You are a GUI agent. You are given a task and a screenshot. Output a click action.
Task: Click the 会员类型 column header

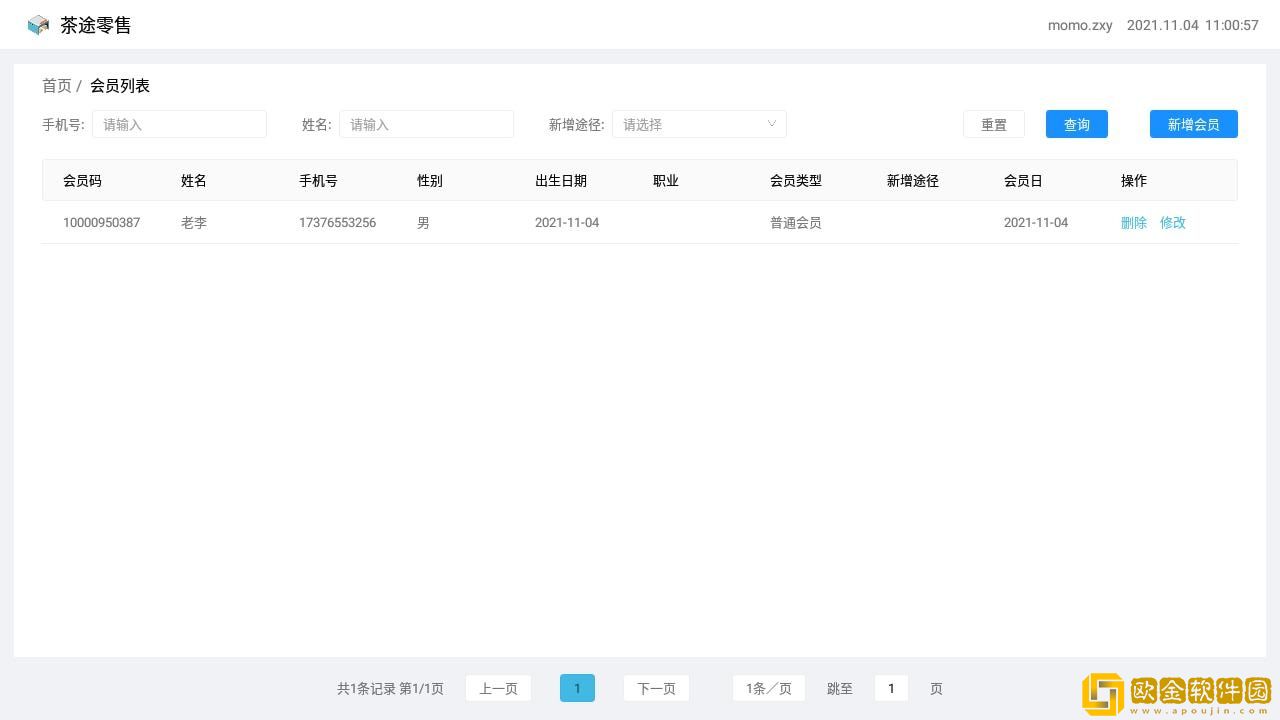795,181
